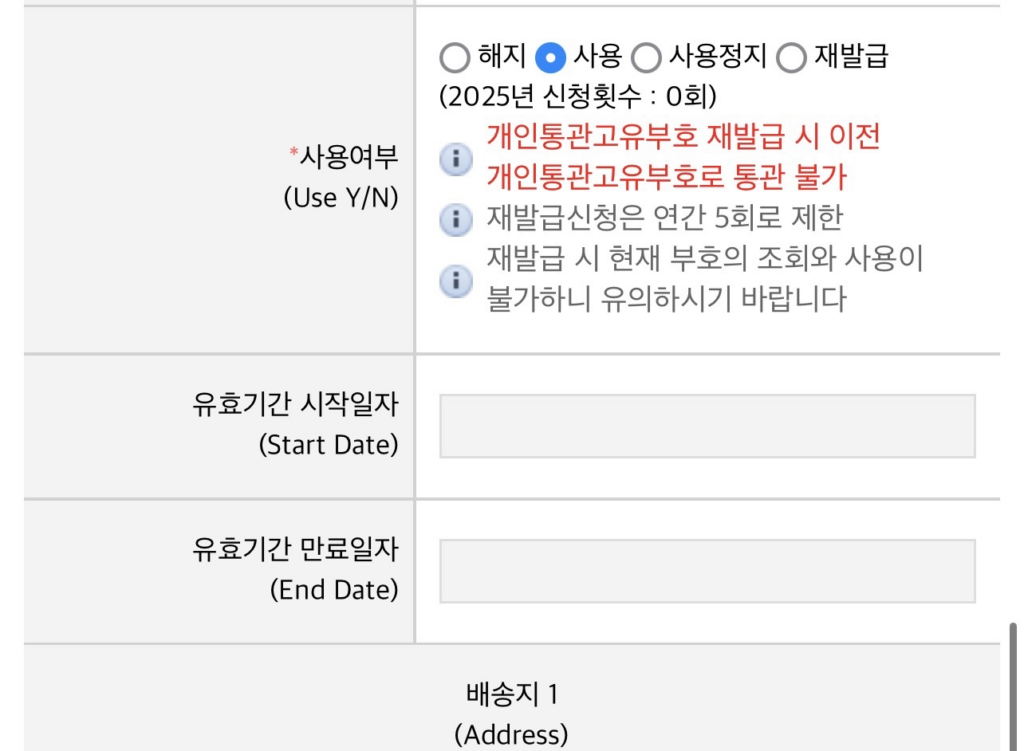This screenshot has height=751, width=1024.
Task: Click the 사용정지 option label text
Action: (x=717, y=56)
